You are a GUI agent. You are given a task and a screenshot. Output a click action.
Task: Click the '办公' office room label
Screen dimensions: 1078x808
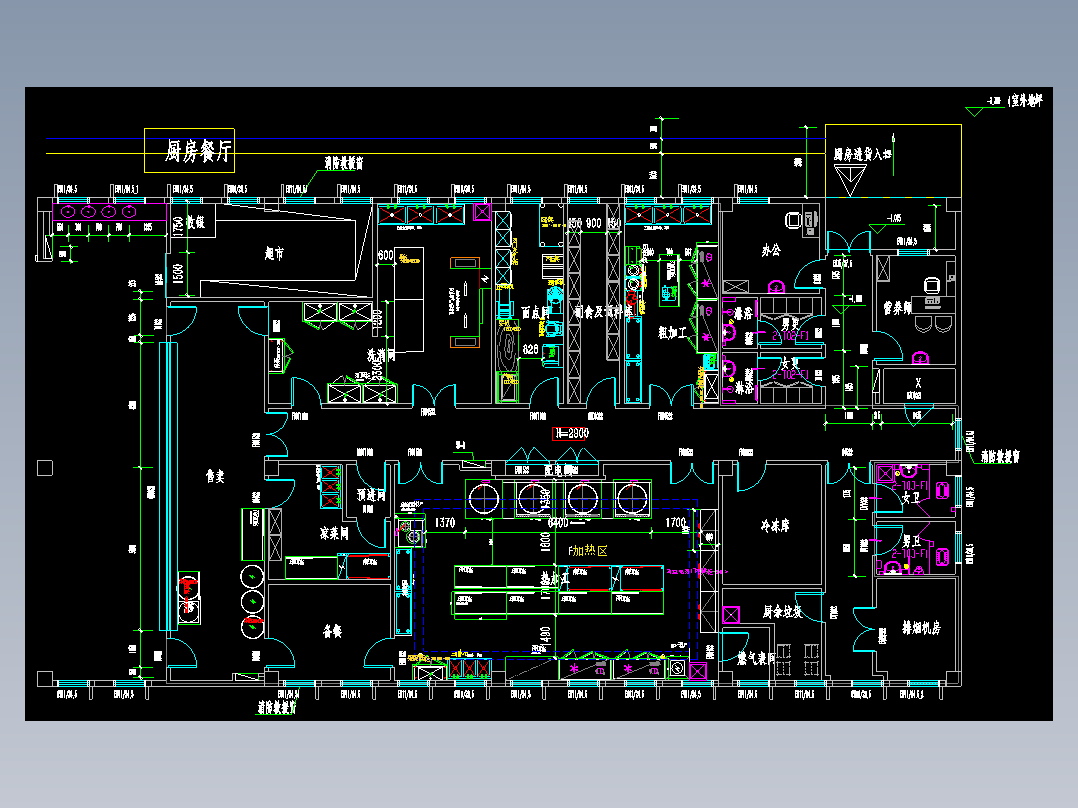pyautogui.click(x=771, y=250)
